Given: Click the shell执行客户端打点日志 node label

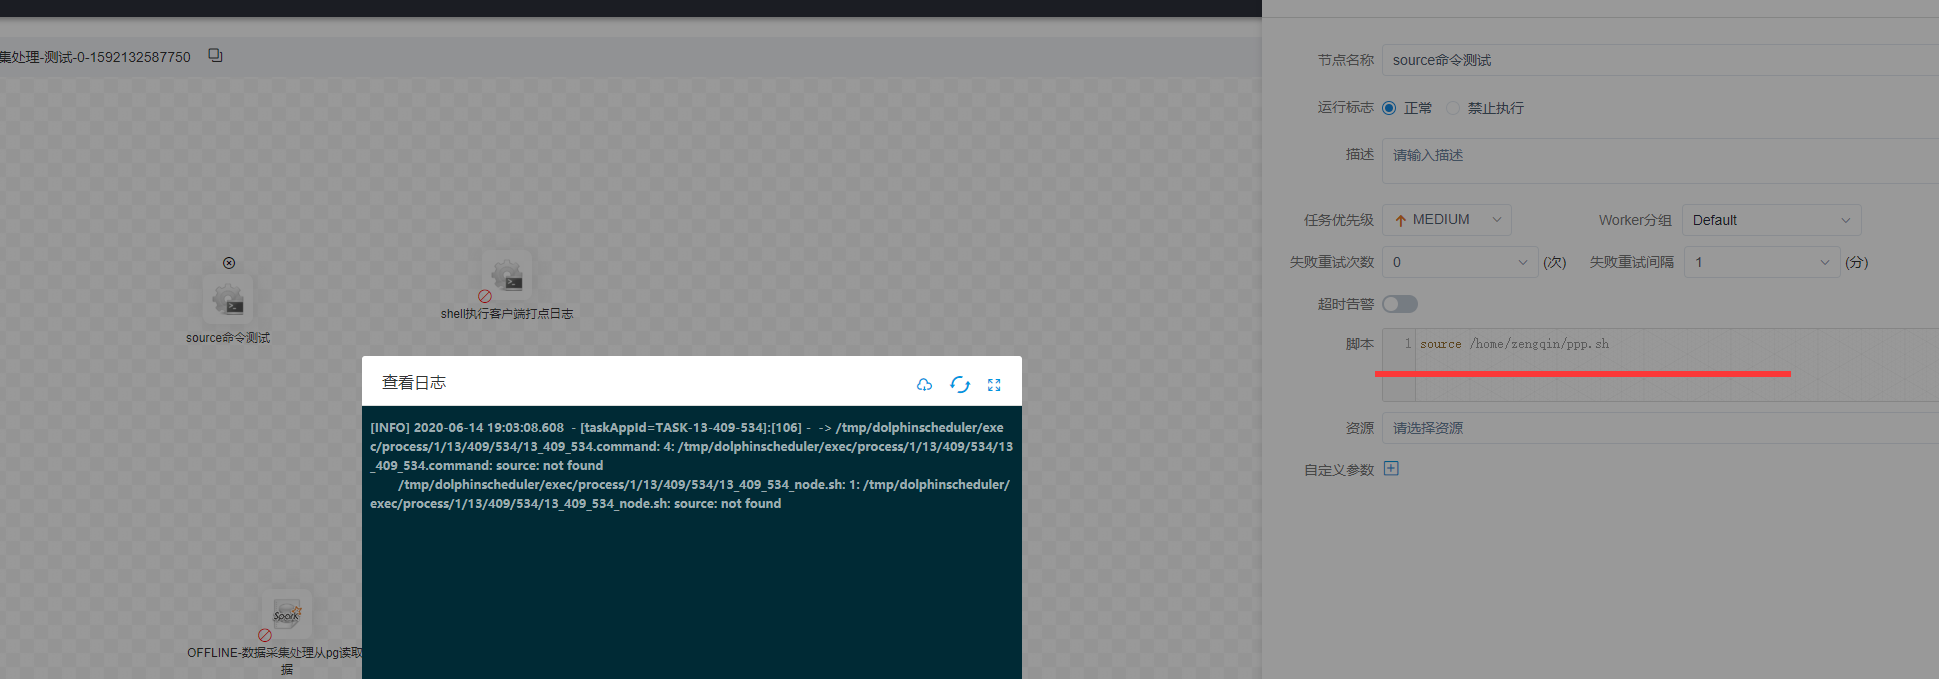Looking at the screenshot, I should click(x=507, y=314).
